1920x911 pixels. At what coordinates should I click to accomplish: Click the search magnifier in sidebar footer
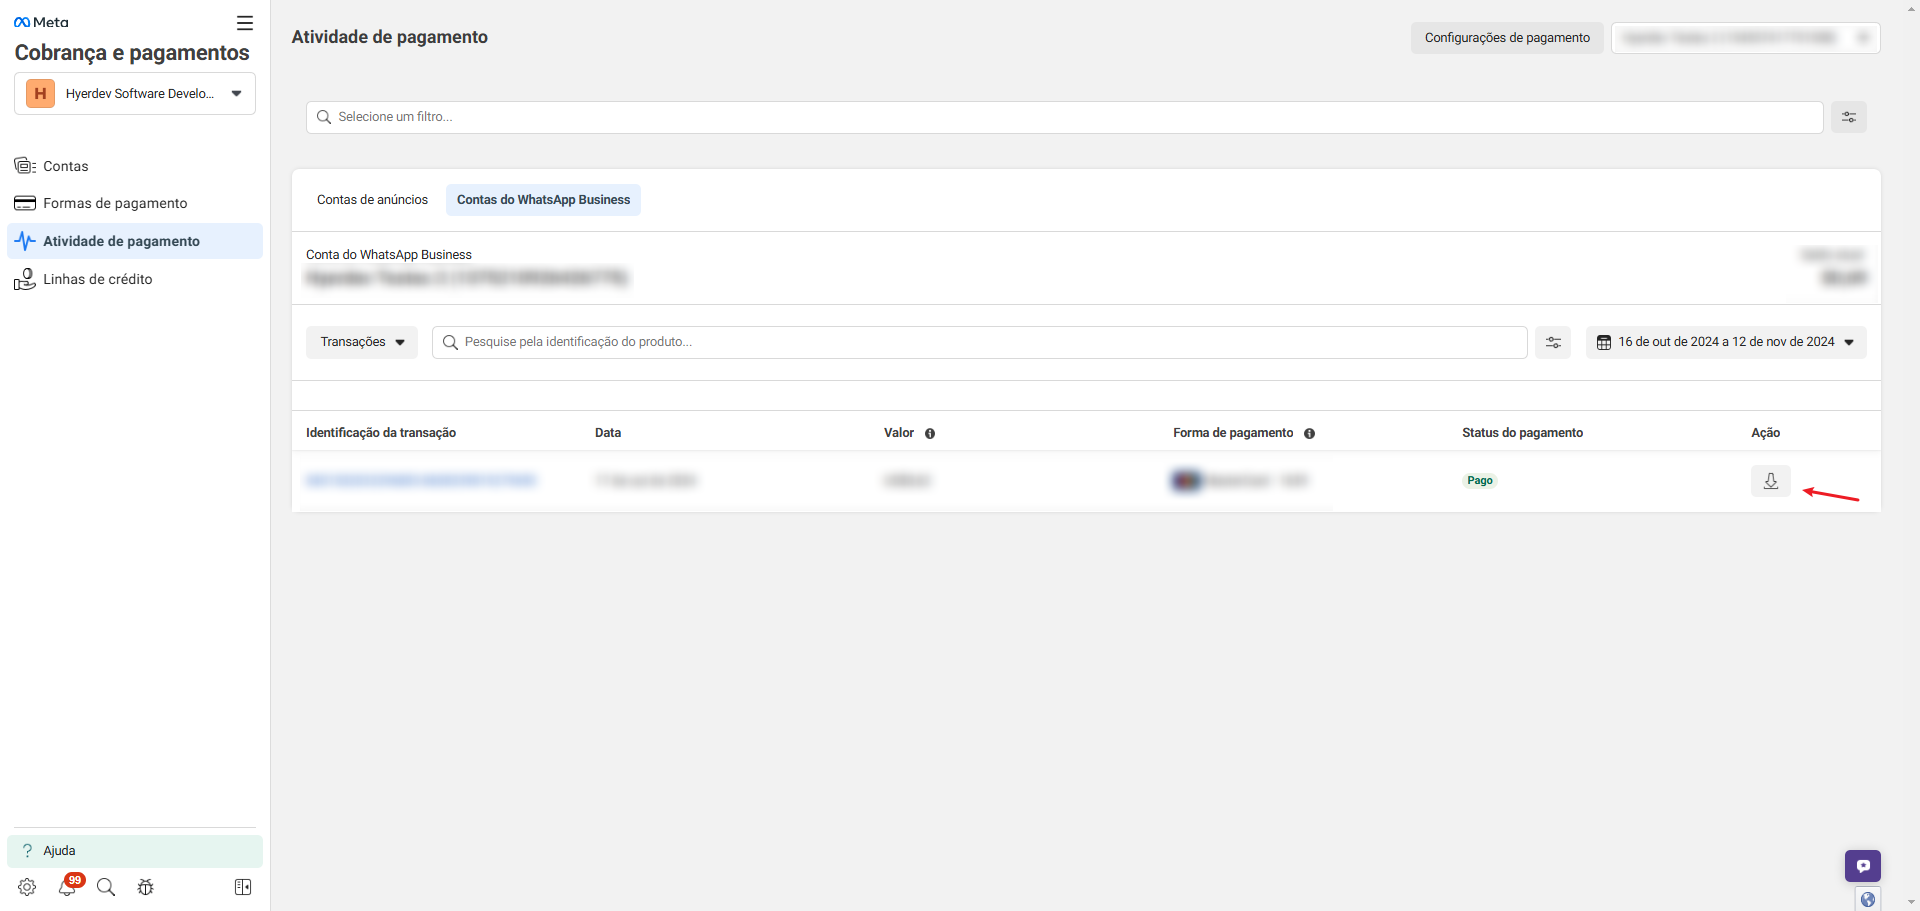pos(106,887)
